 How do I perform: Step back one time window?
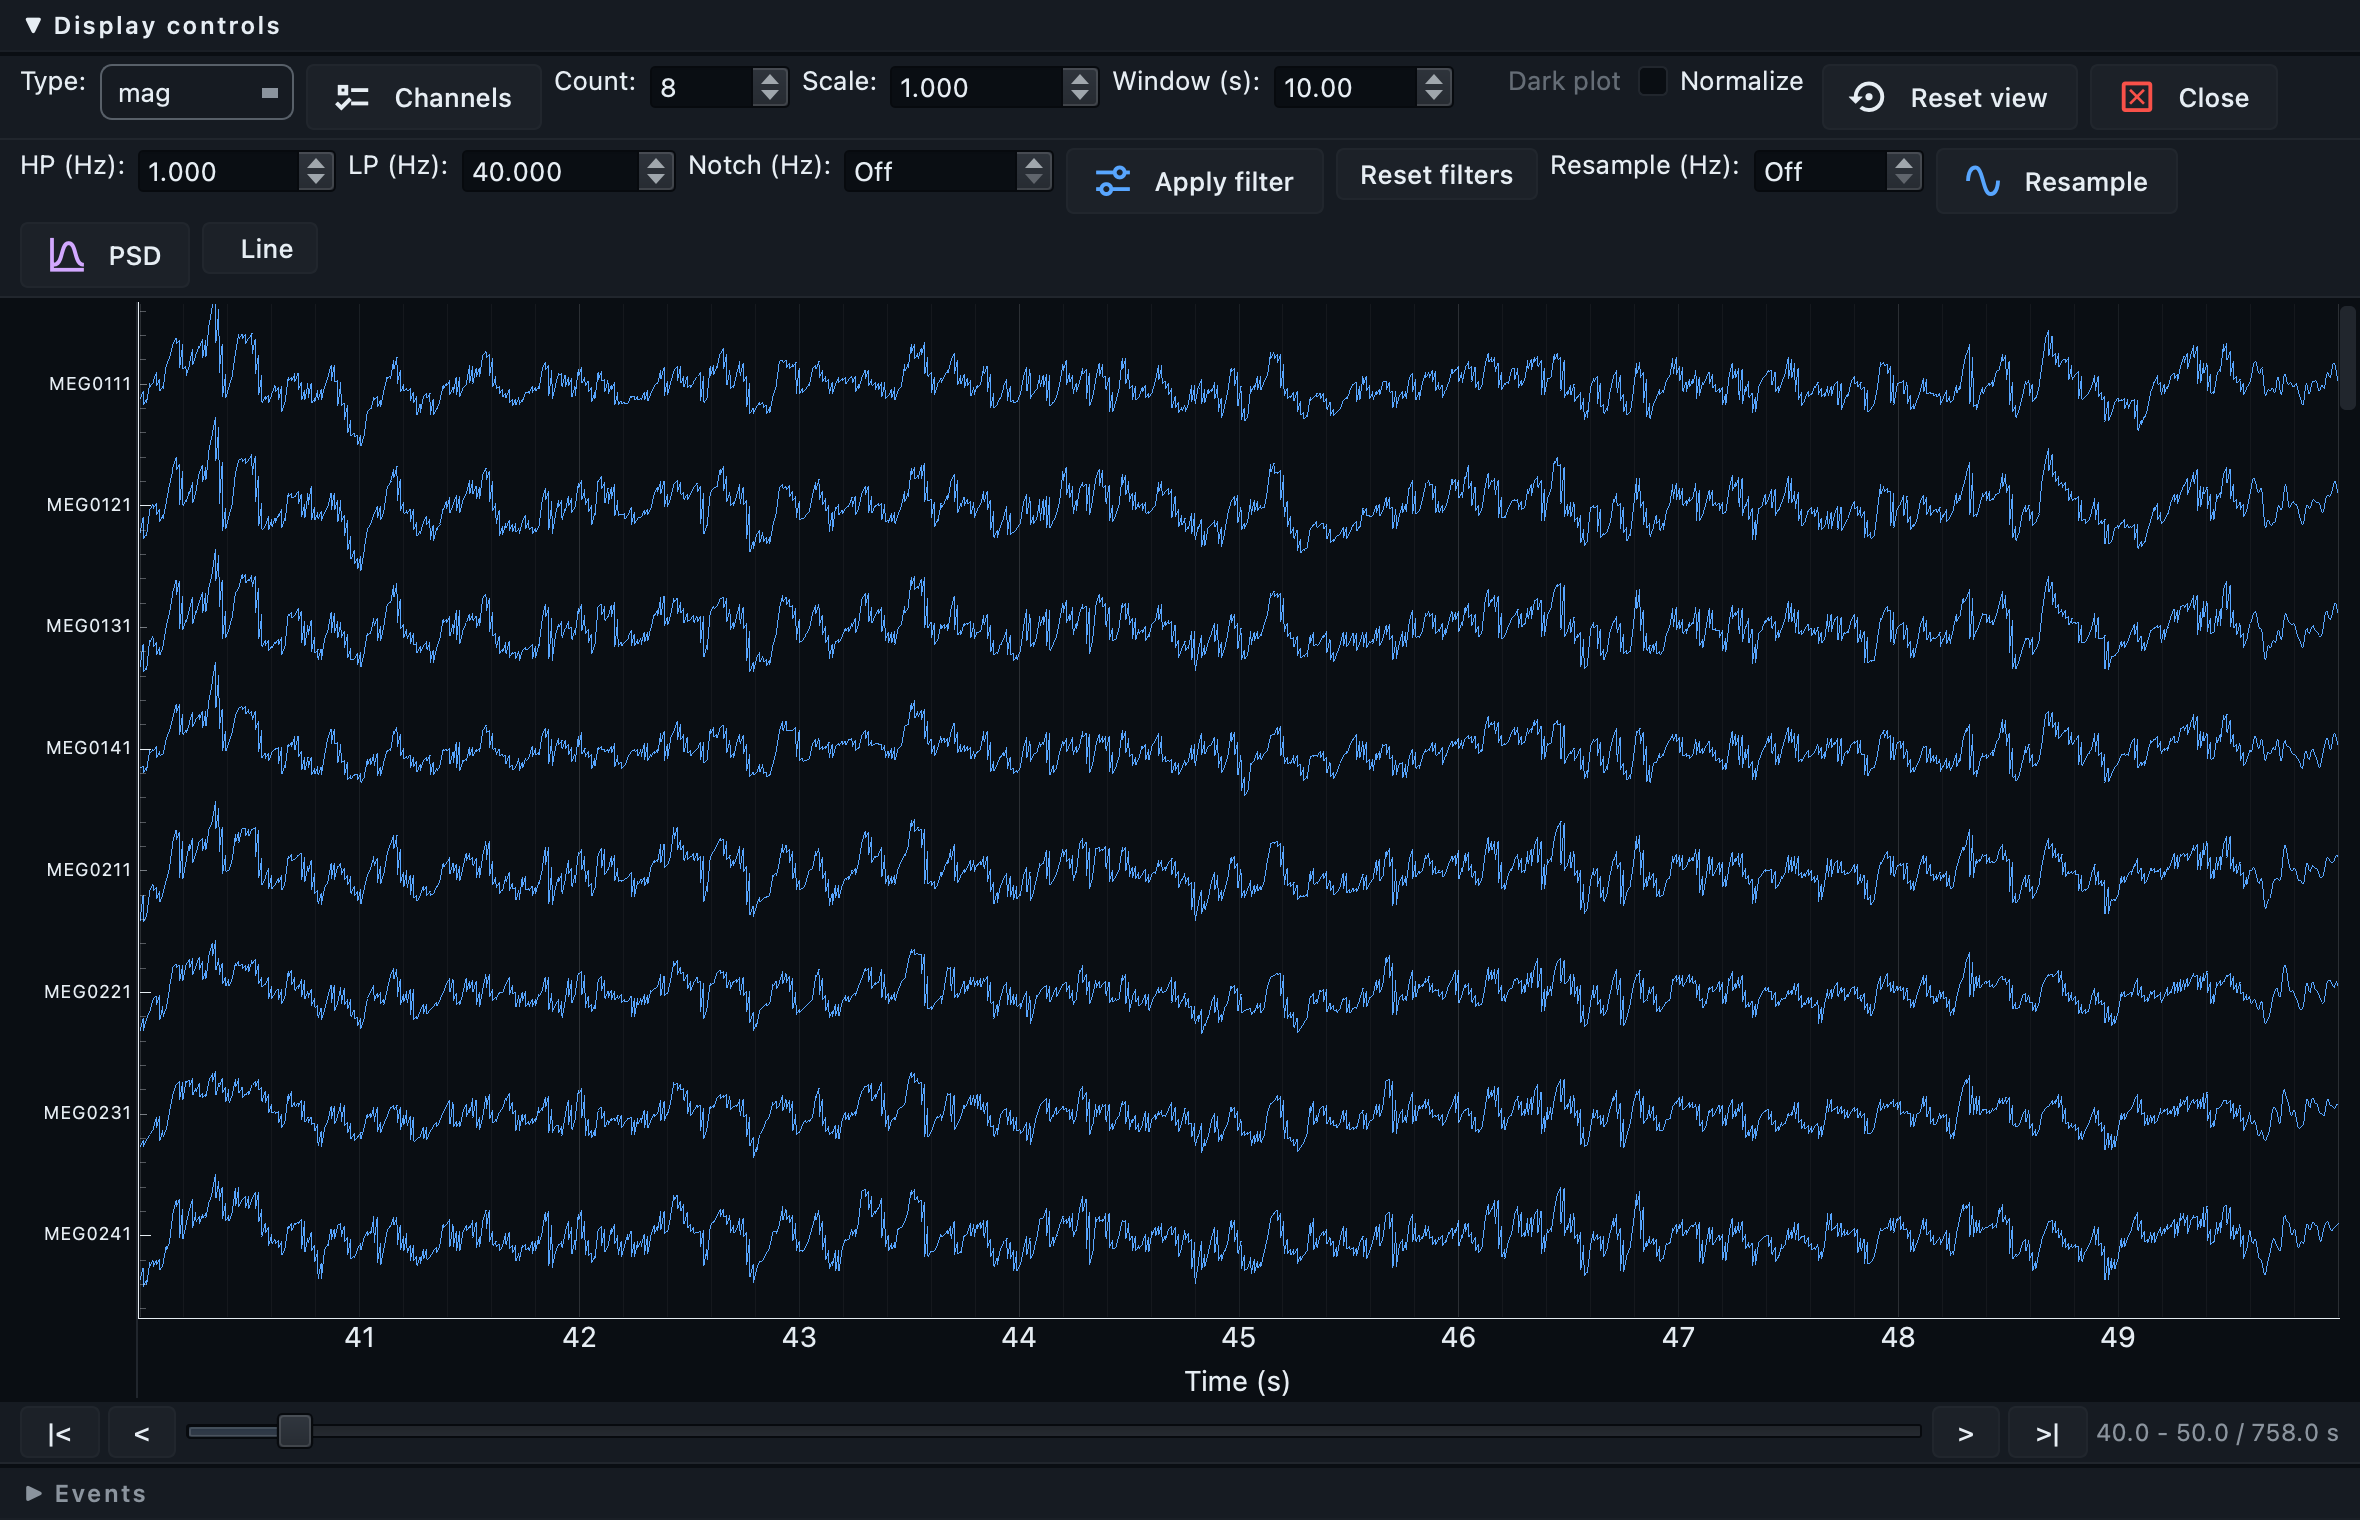coord(142,1433)
